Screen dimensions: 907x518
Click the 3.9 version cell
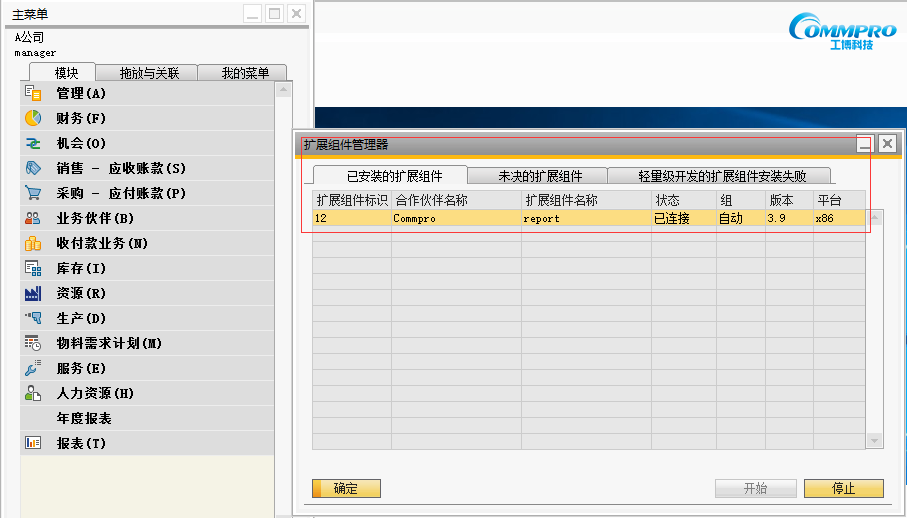click(790, 218)
